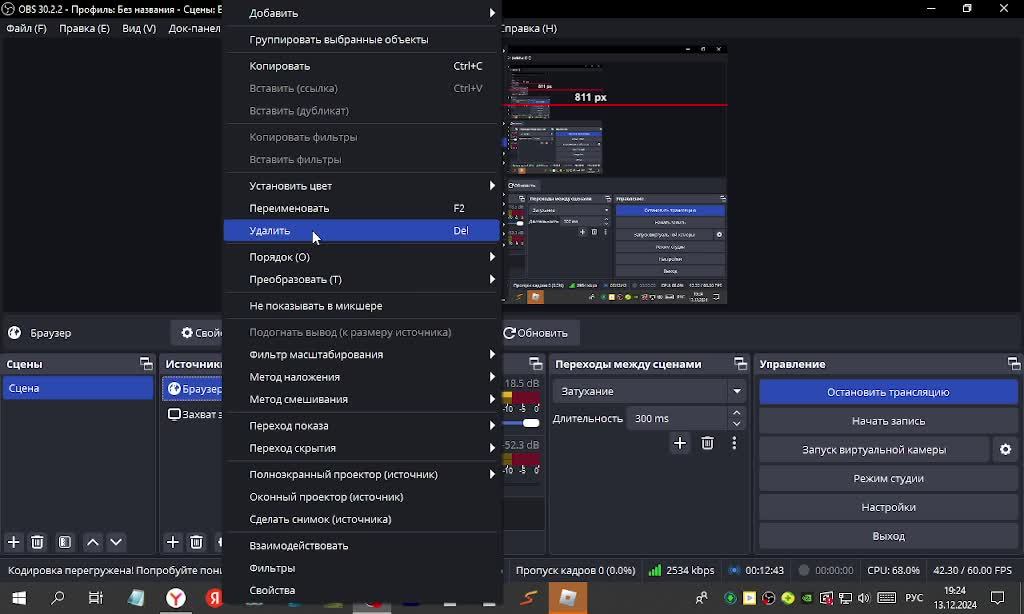This screenshot has height=614, width=1024.
Task: Click Группировать выбранные объекты
Action: [x=361, y=40]
